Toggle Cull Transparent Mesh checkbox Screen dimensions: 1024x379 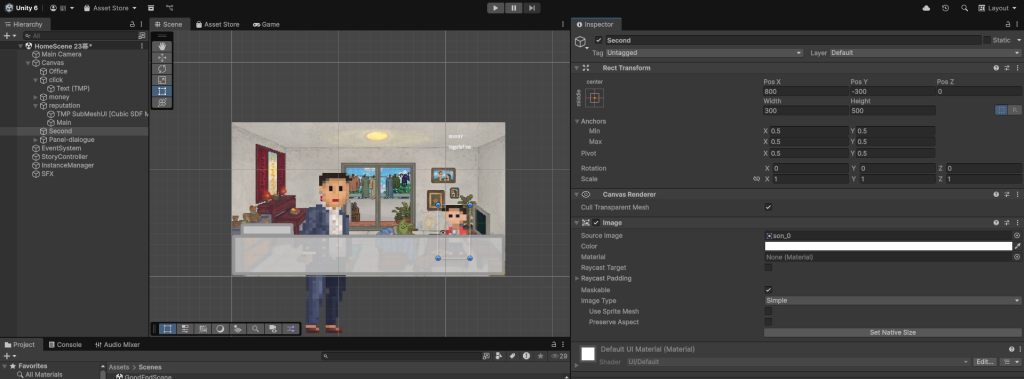[x=768, y=207]
